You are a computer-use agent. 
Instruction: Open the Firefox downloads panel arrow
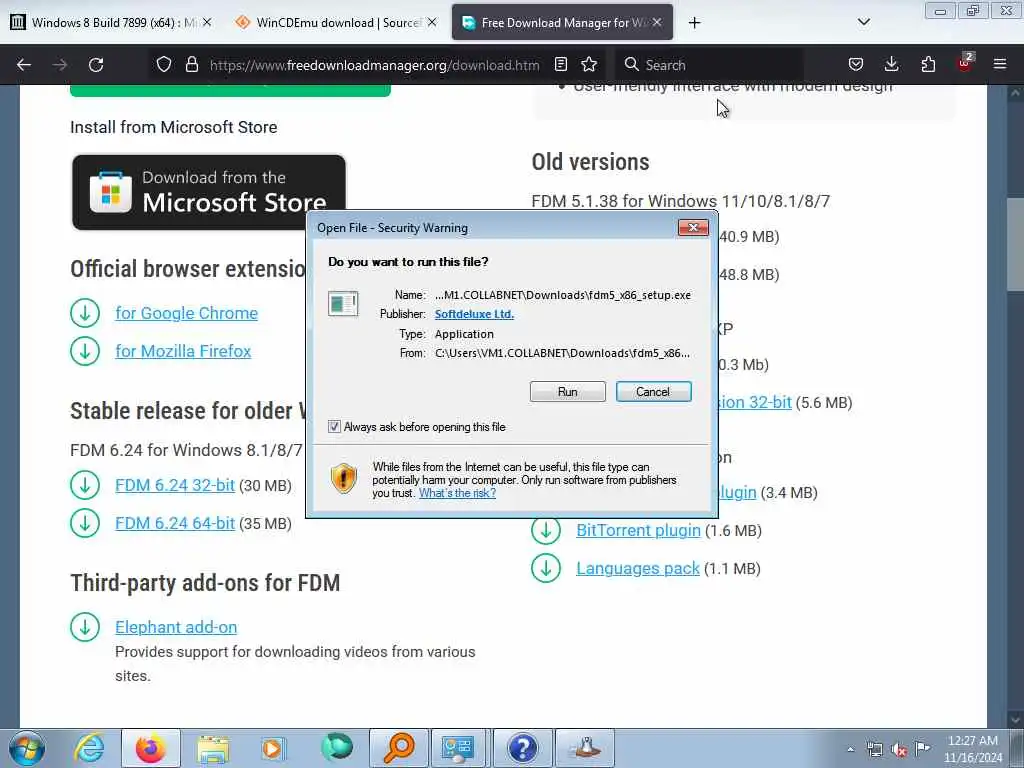point(891,65)
